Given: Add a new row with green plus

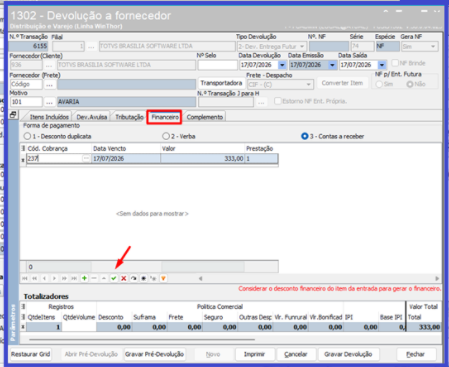Looking at the screenshot, I should pyautogui.click(x=84, y=278).
